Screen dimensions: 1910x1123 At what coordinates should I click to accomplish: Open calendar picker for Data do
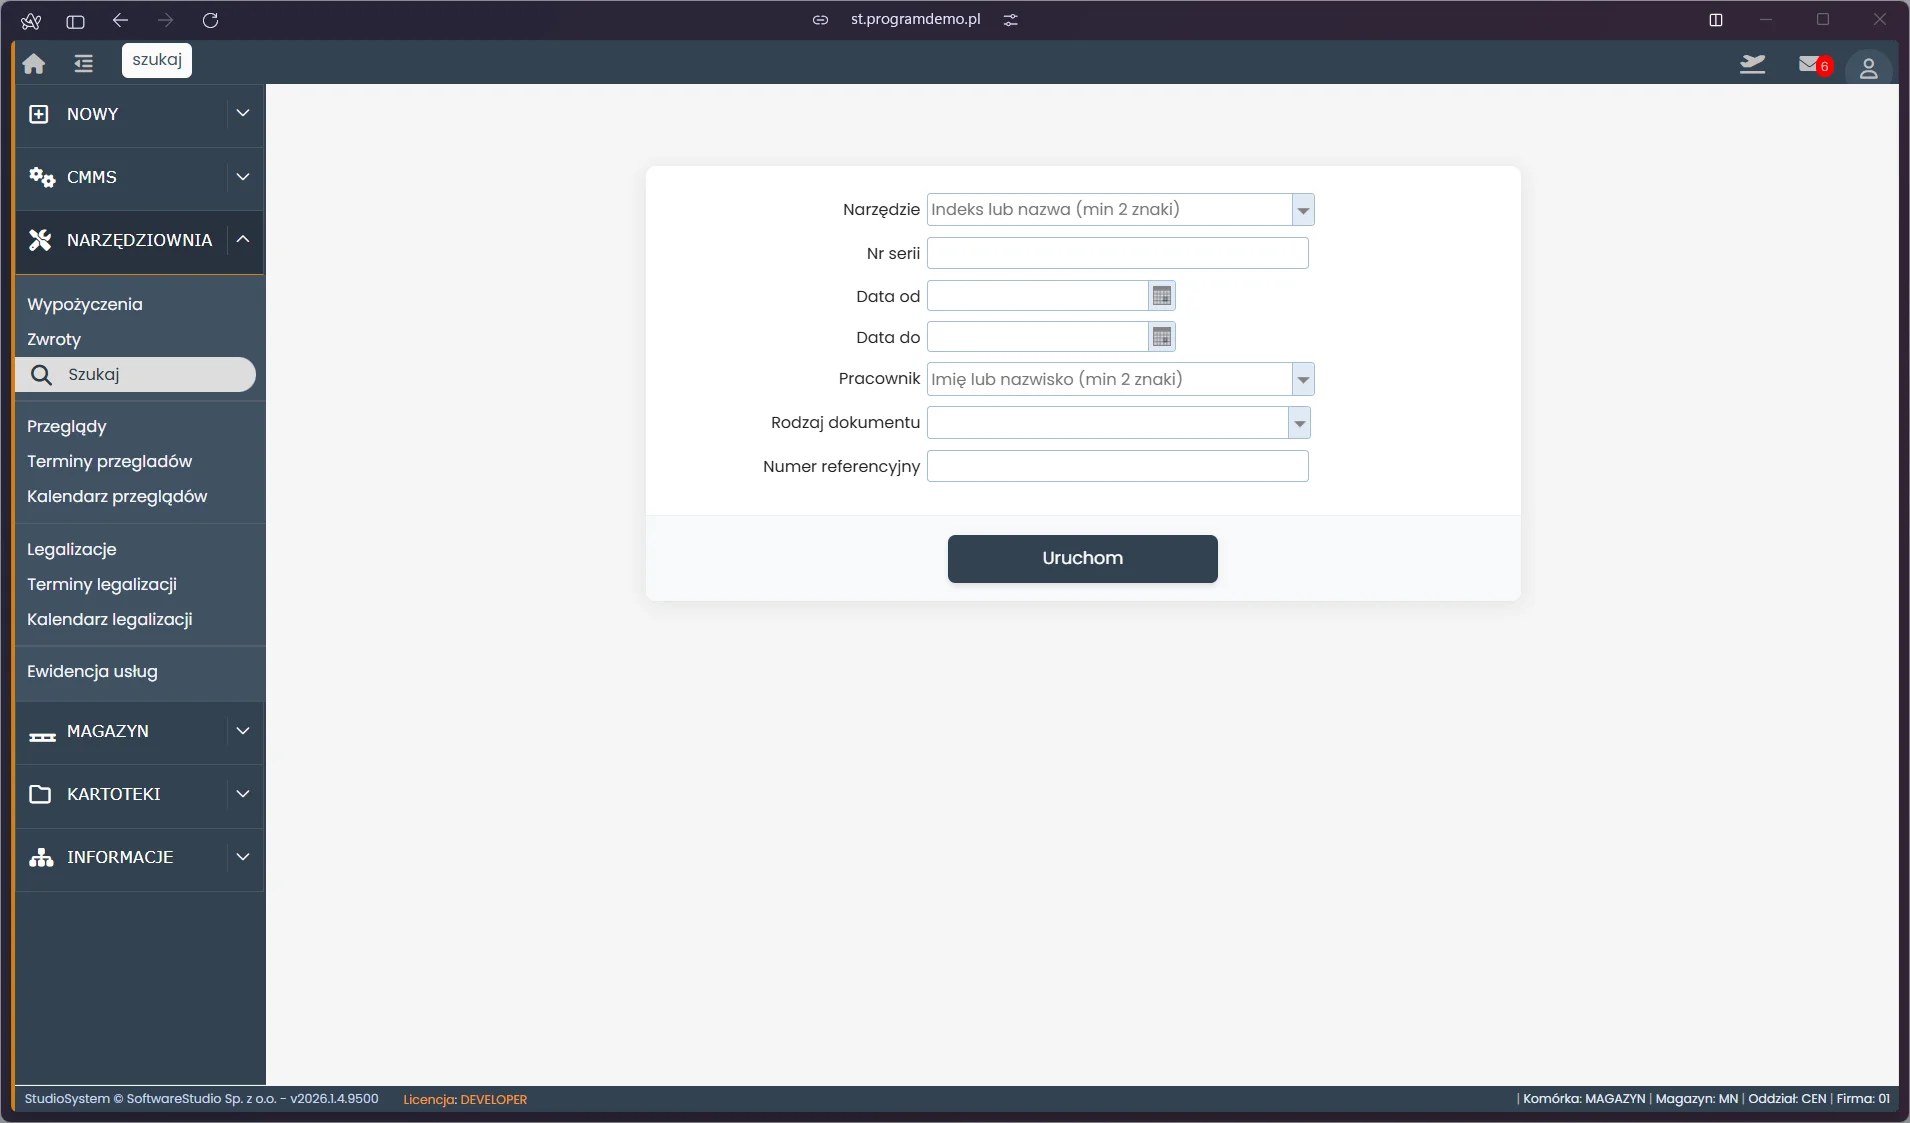1161,337
